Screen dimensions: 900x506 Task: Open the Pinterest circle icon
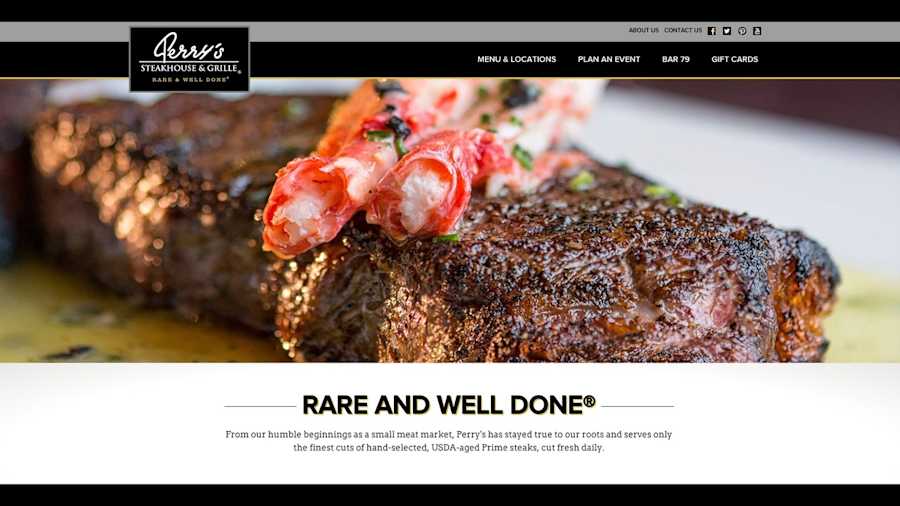point(742,31)
